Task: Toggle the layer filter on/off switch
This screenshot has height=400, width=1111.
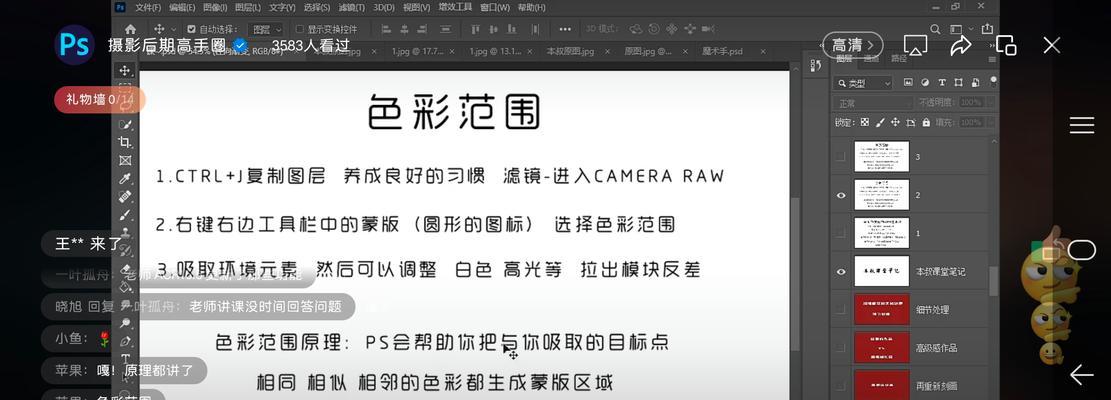Action: click(994, 80)
